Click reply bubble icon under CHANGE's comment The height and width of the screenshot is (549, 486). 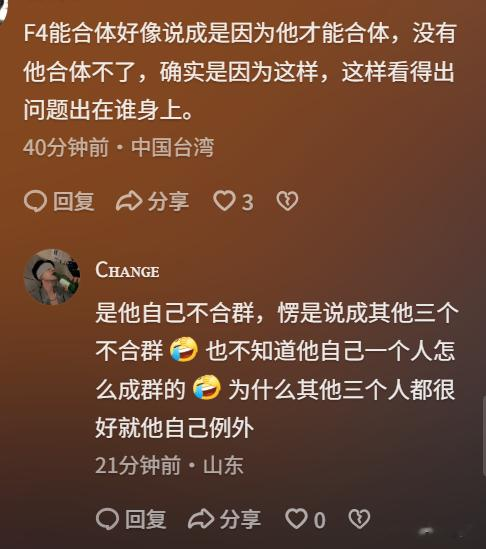click(x=107, y=519)
